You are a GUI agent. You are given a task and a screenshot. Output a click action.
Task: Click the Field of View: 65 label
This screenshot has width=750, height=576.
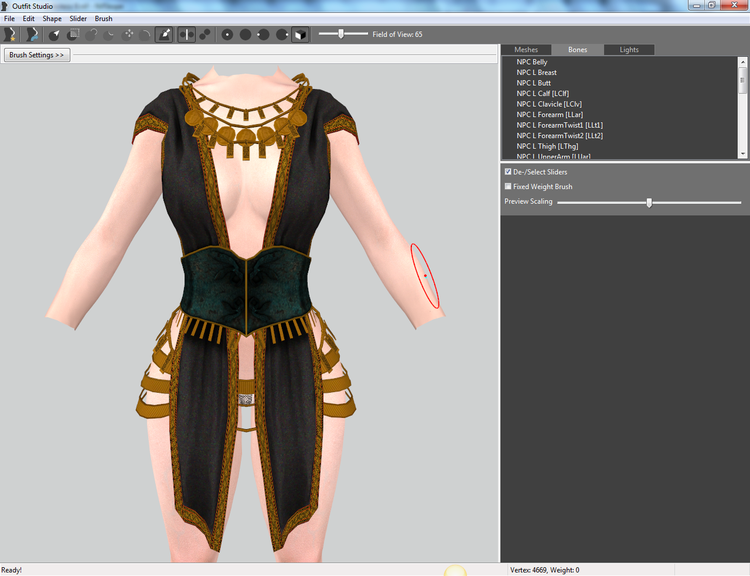click(397, 34)
